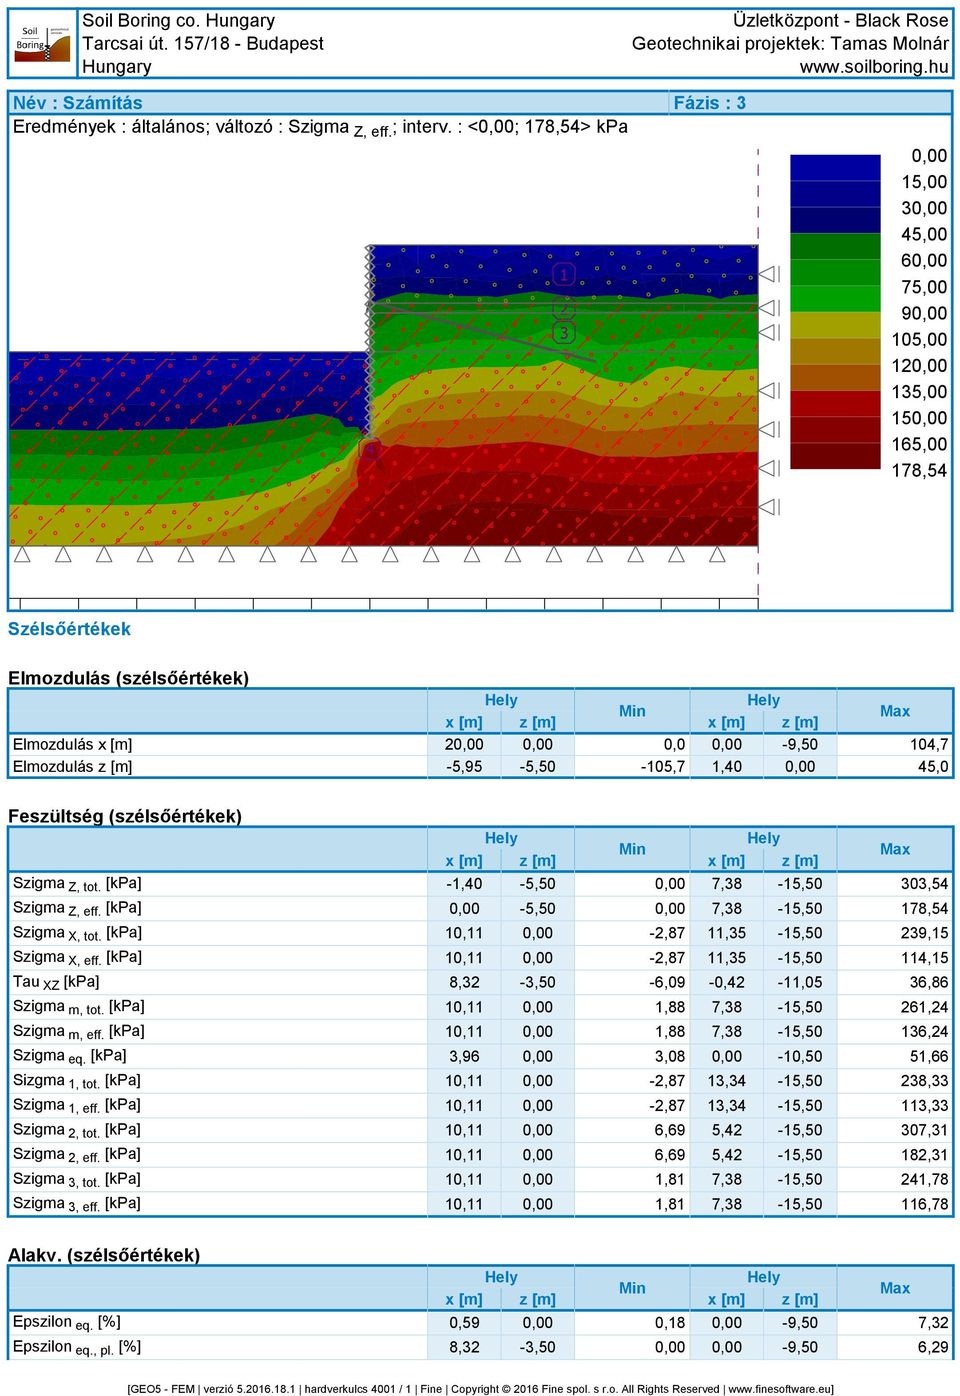The image size is (960, 1396).
Task: Click the 'Szigma eq. [kPa]' row label
Action: coord(69,1056)
